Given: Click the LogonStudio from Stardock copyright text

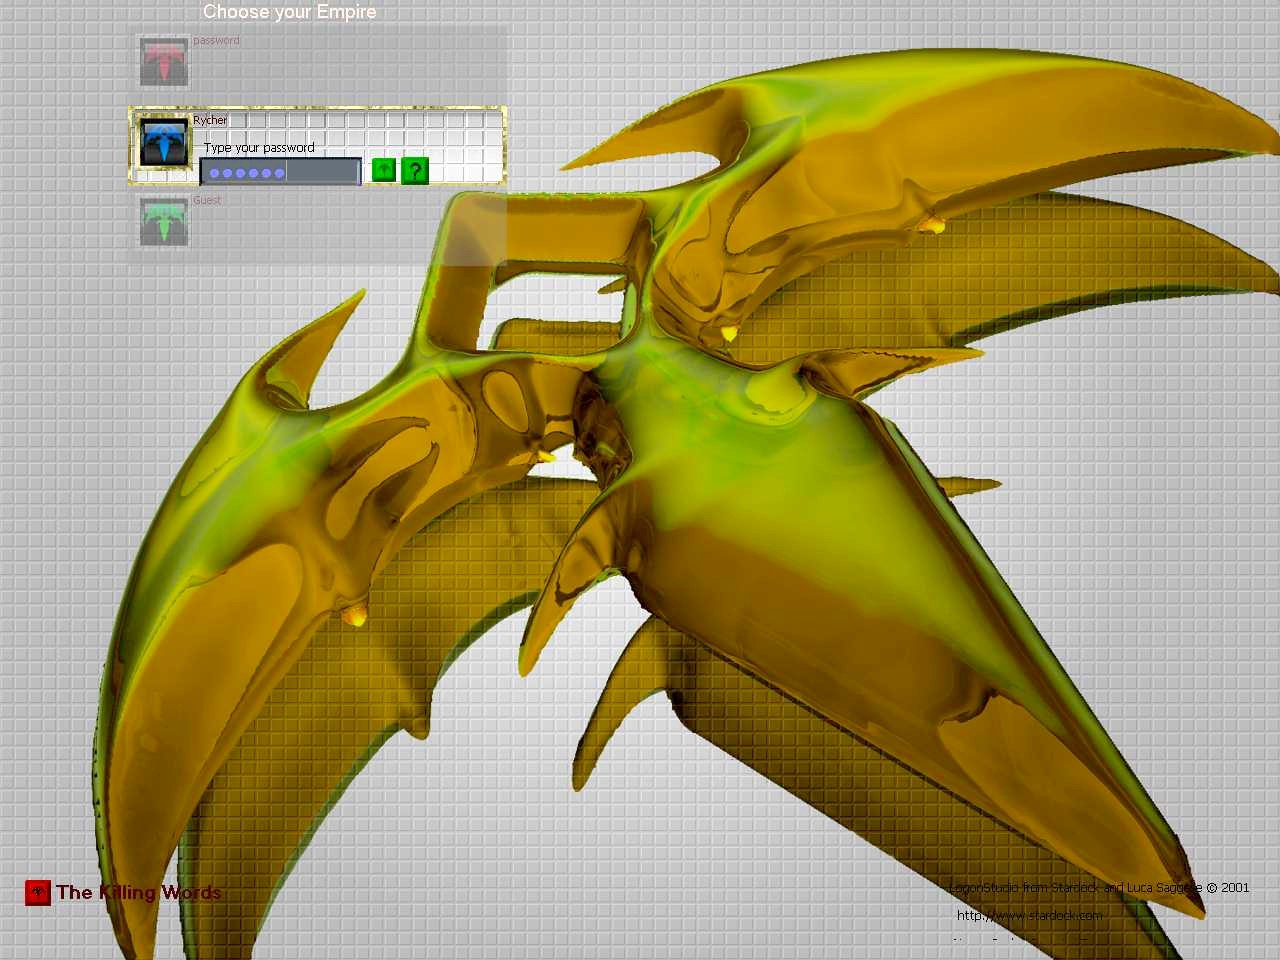Looking at the screenshot, I should coord(1099,887).
